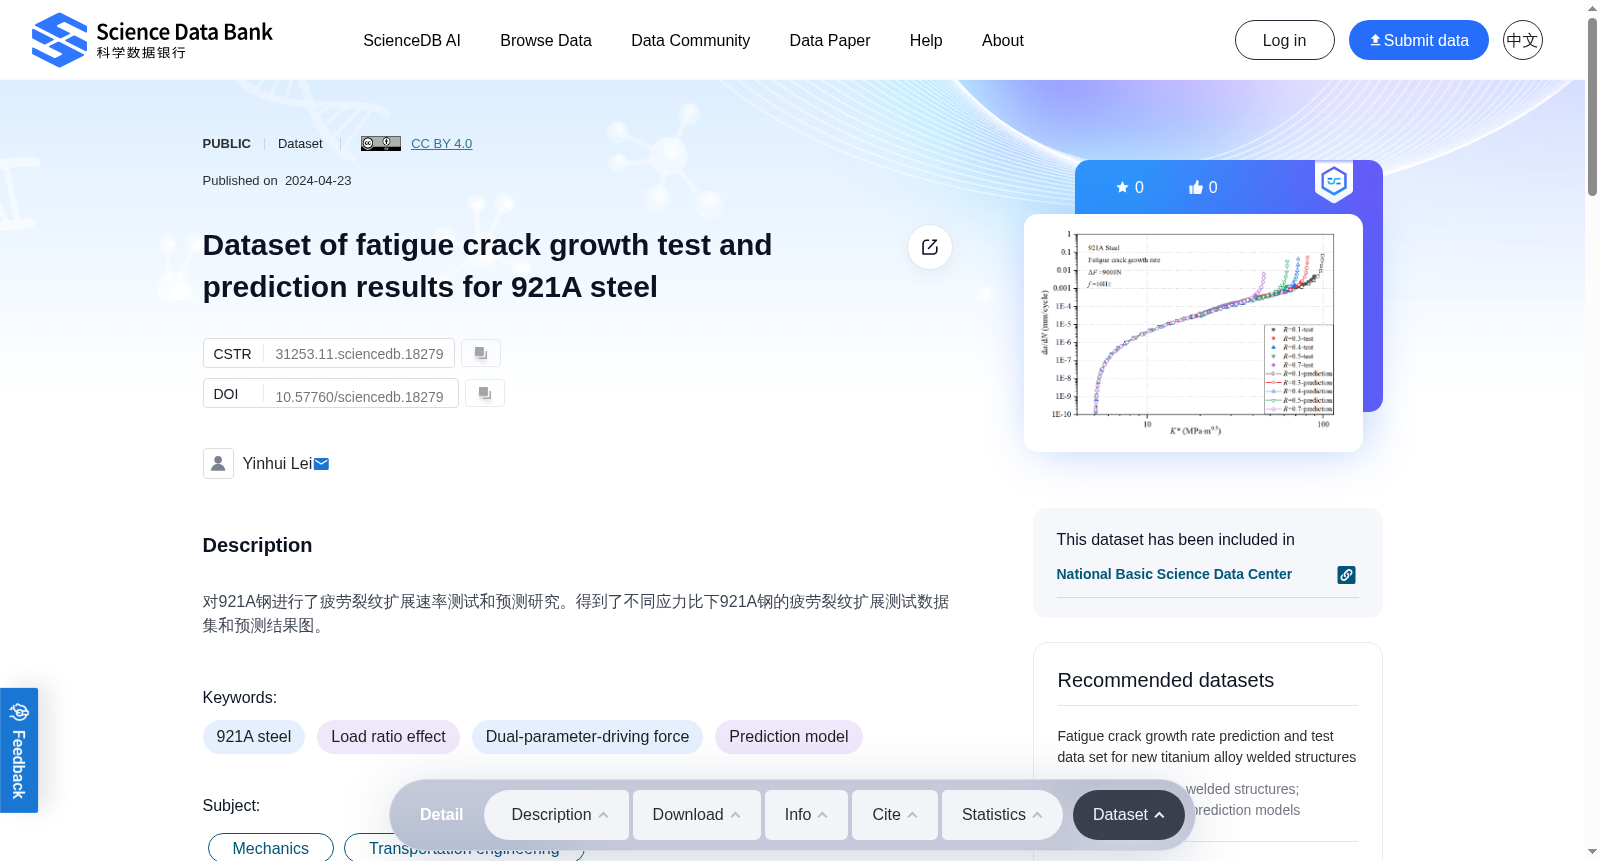This screenshot has height=861, width=1600.
Task: Click the page vertical scrollbar
Action: (x=1592, y=105)
